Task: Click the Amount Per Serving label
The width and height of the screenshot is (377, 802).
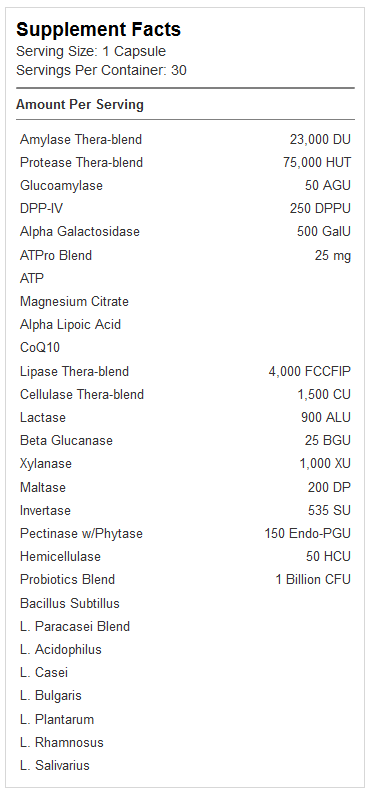Action: click(80, 104)
